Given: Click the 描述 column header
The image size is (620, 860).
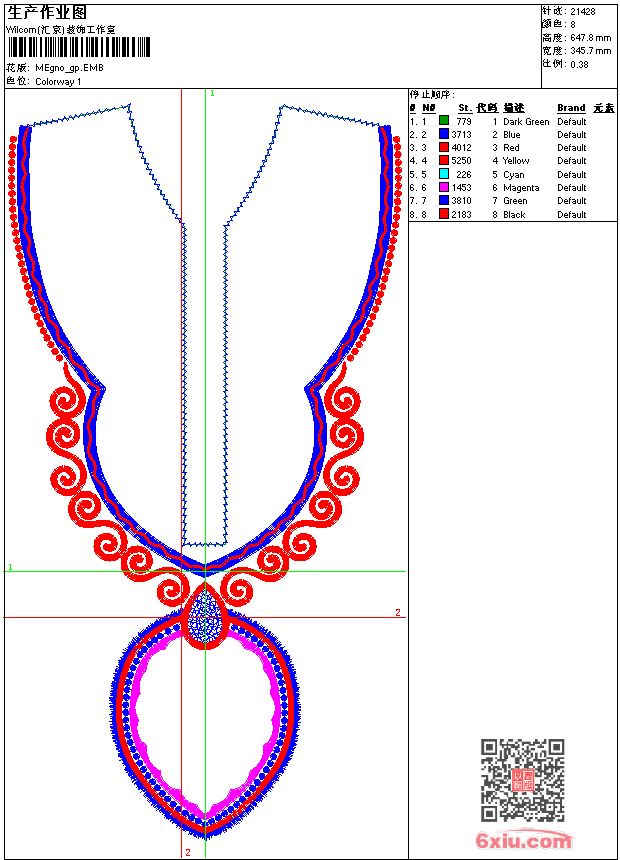Looking at the screenshot, I should pos(513,108).
